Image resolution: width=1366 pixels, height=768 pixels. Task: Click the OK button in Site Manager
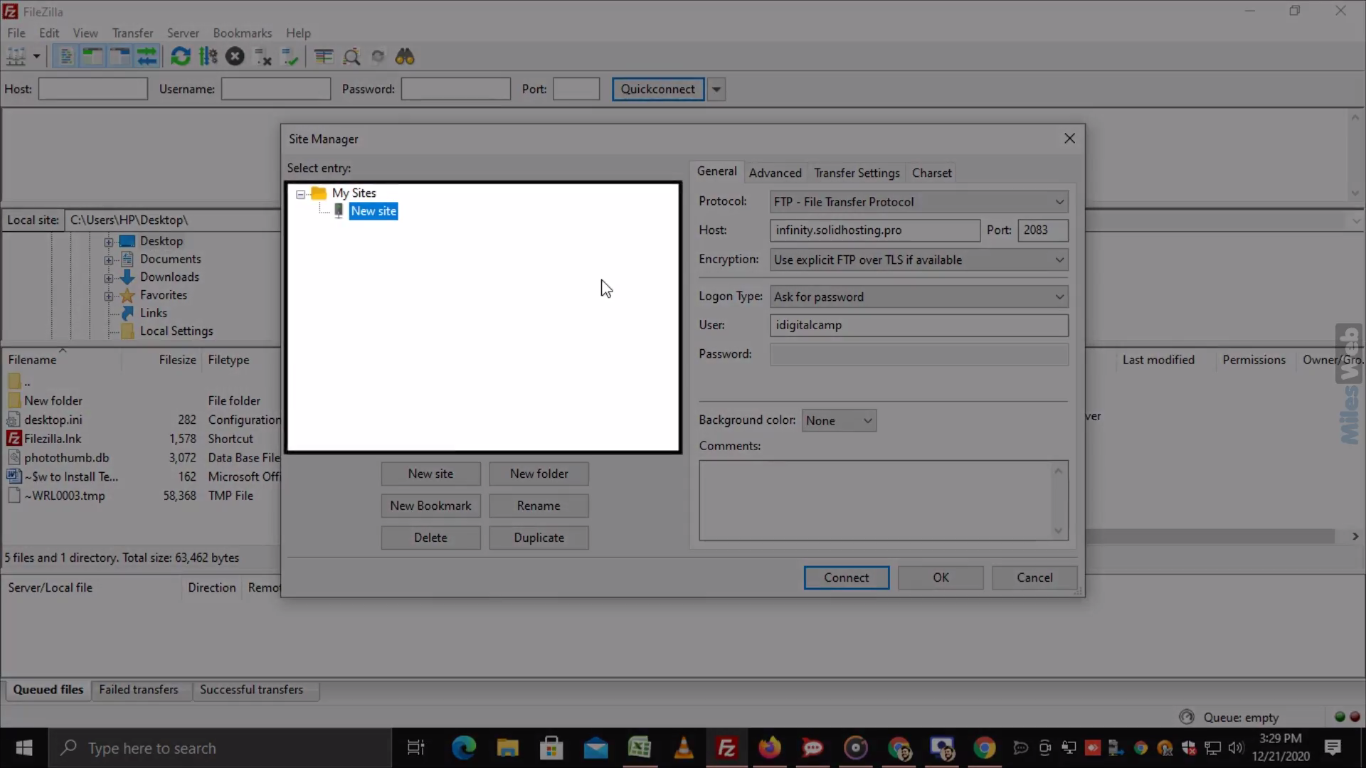click(941, 578)
